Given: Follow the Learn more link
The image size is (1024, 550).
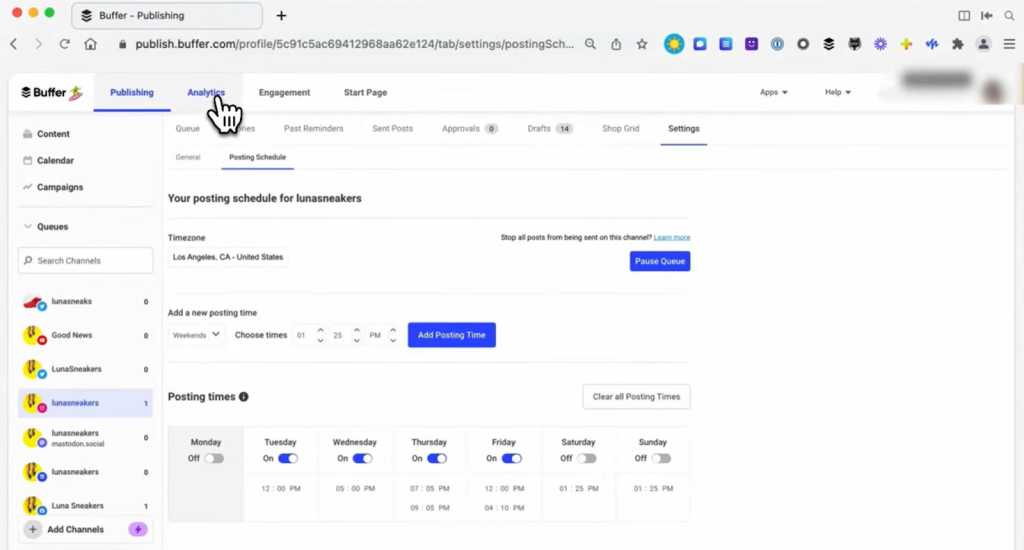Looking at the screenshot, I should pos(672,238).
